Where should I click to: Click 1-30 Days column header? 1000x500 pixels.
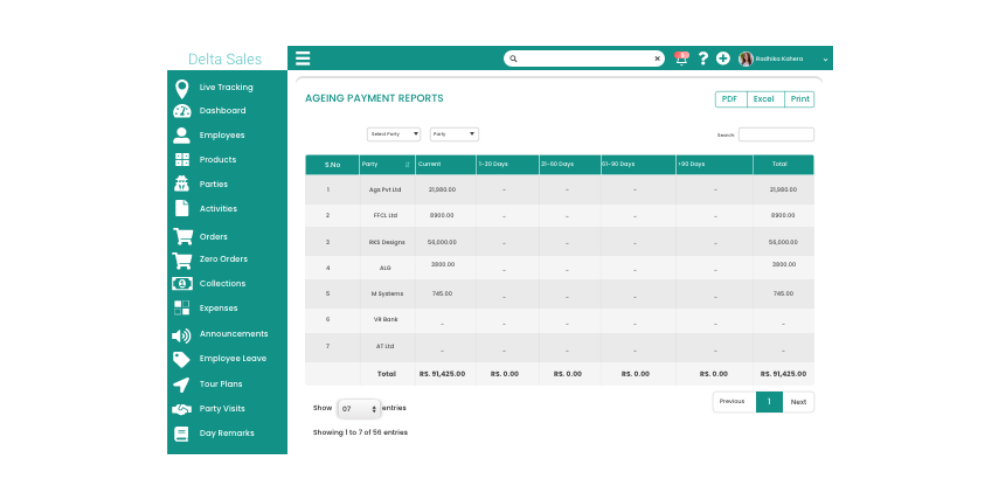507,165
